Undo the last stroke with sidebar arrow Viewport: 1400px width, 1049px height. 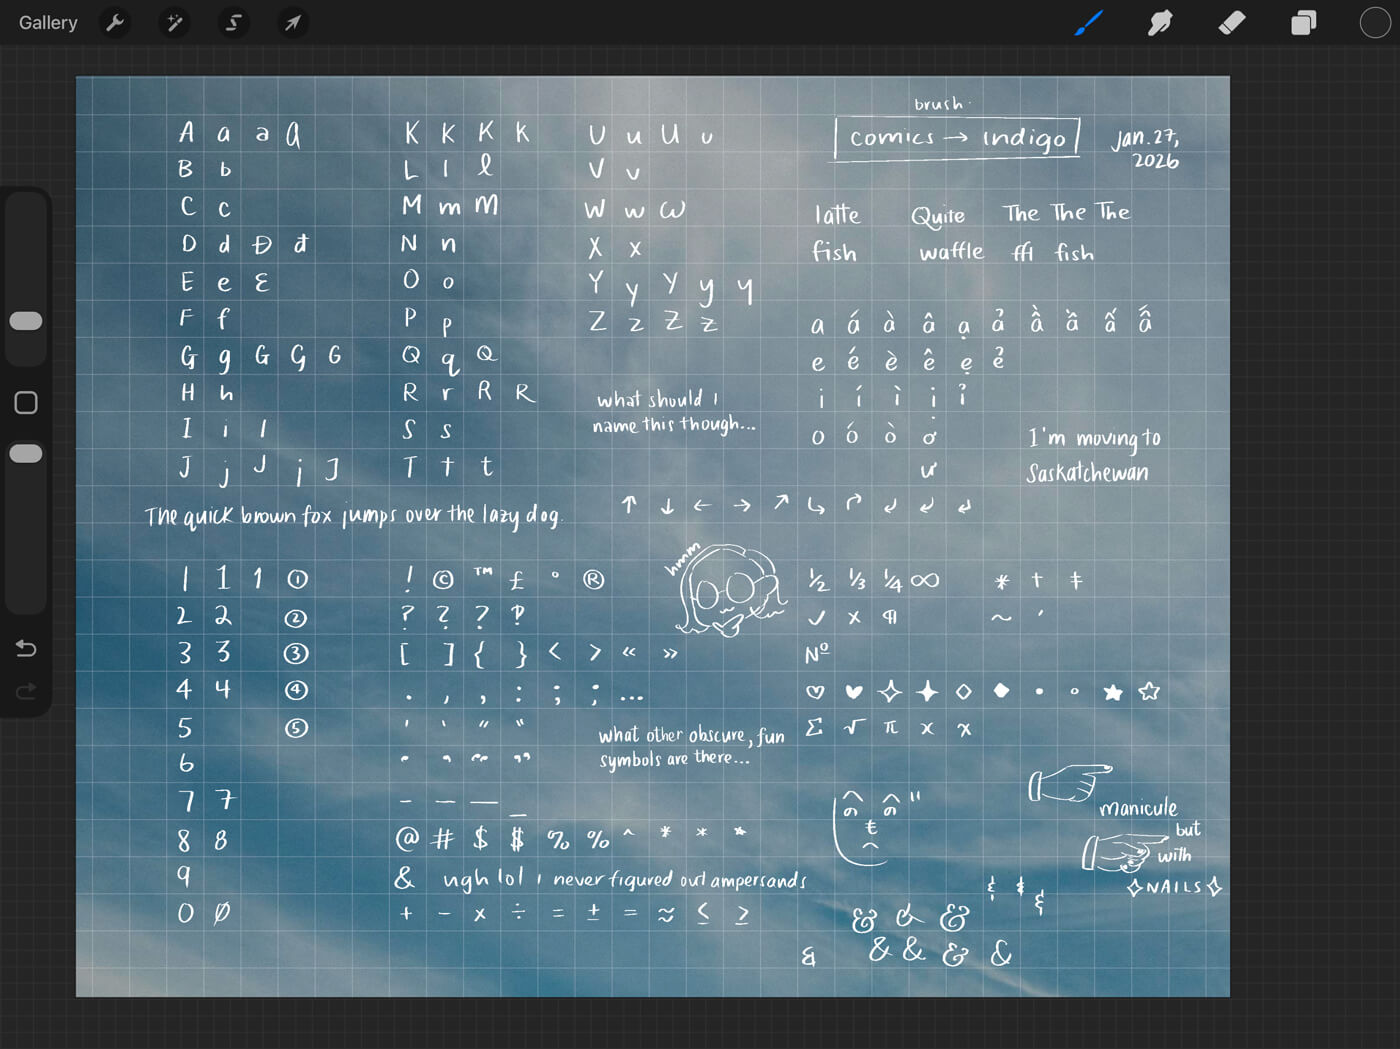[26, 648]
